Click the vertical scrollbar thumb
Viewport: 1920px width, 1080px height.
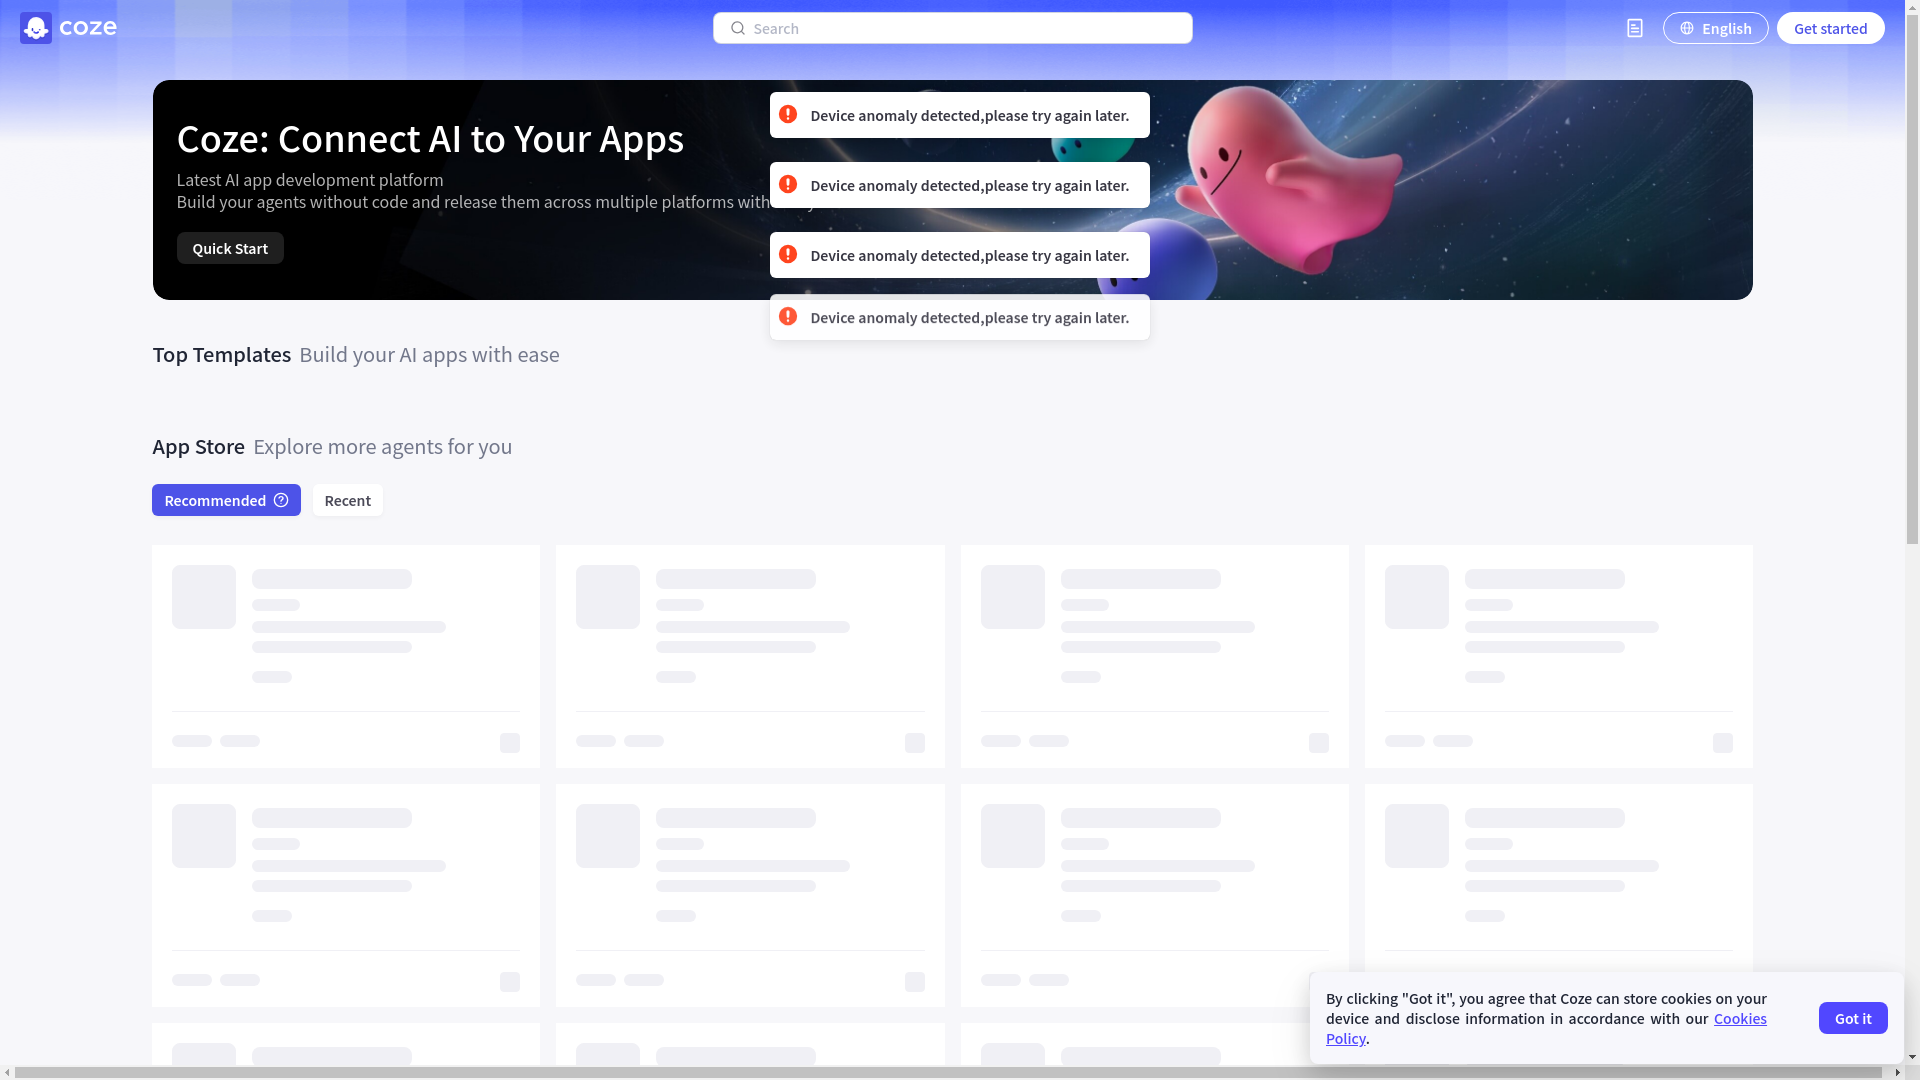[x=1912, y=280]
